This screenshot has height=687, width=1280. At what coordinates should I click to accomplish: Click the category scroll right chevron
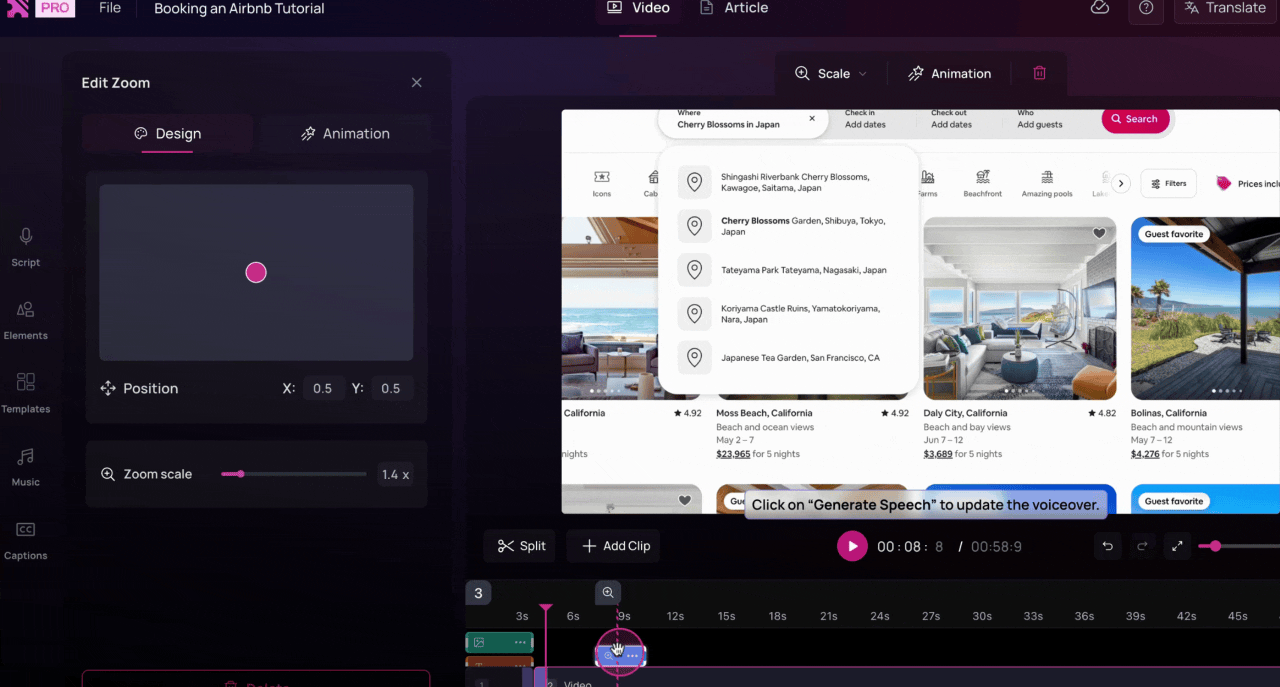(1121, 184)
